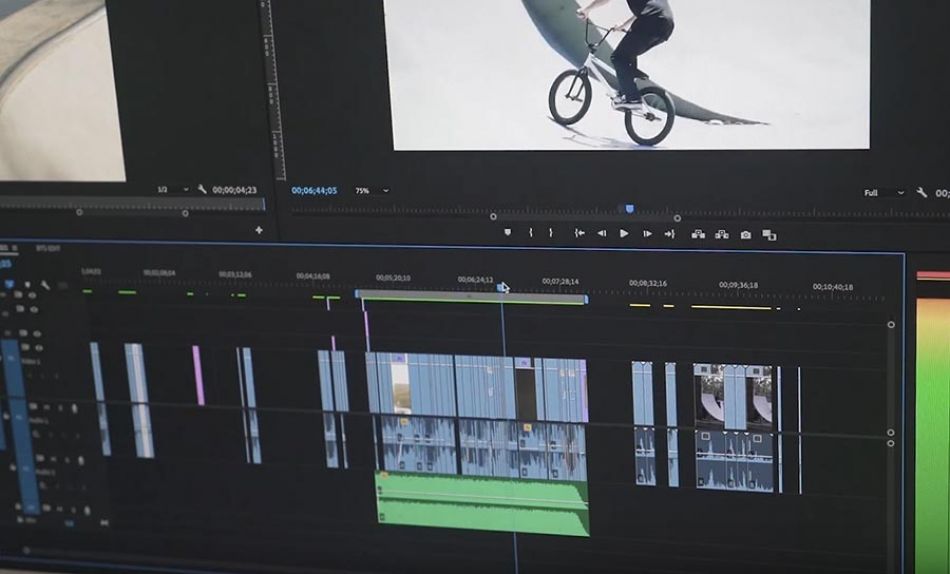
Task: Click the Extract button
Action: 722,234
